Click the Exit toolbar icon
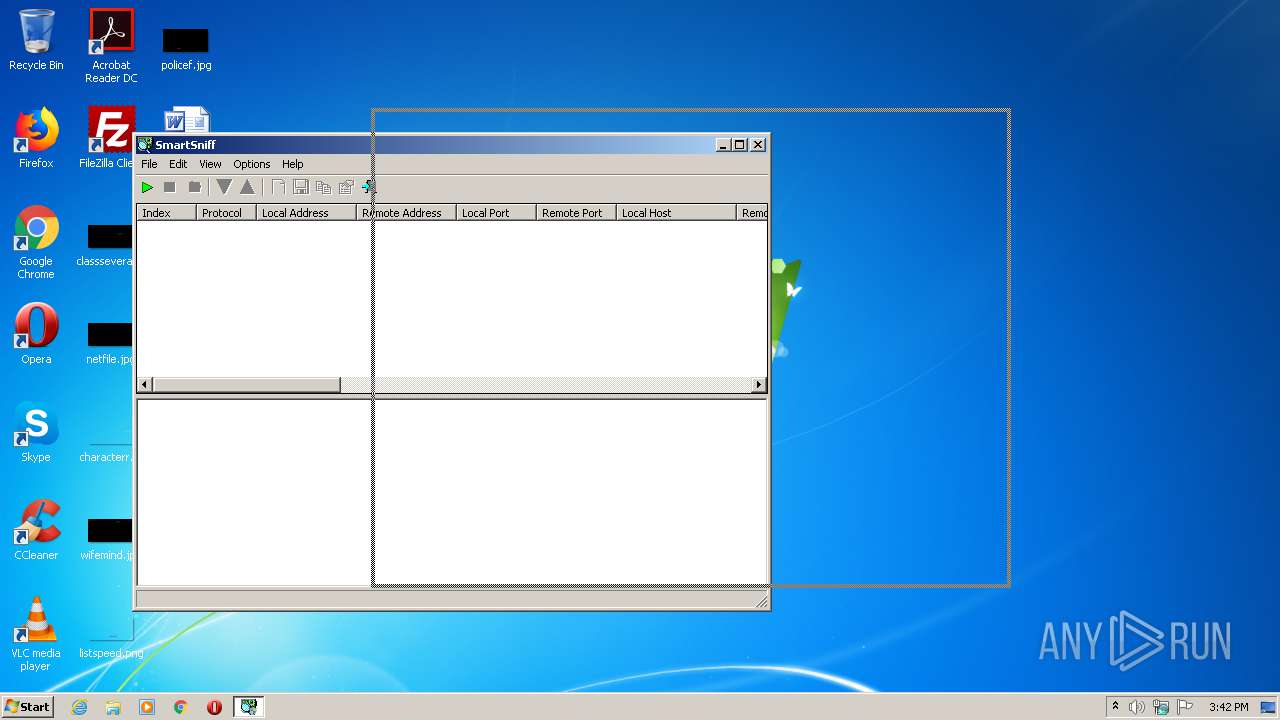 pyautogui.click(x=368, y=187)
